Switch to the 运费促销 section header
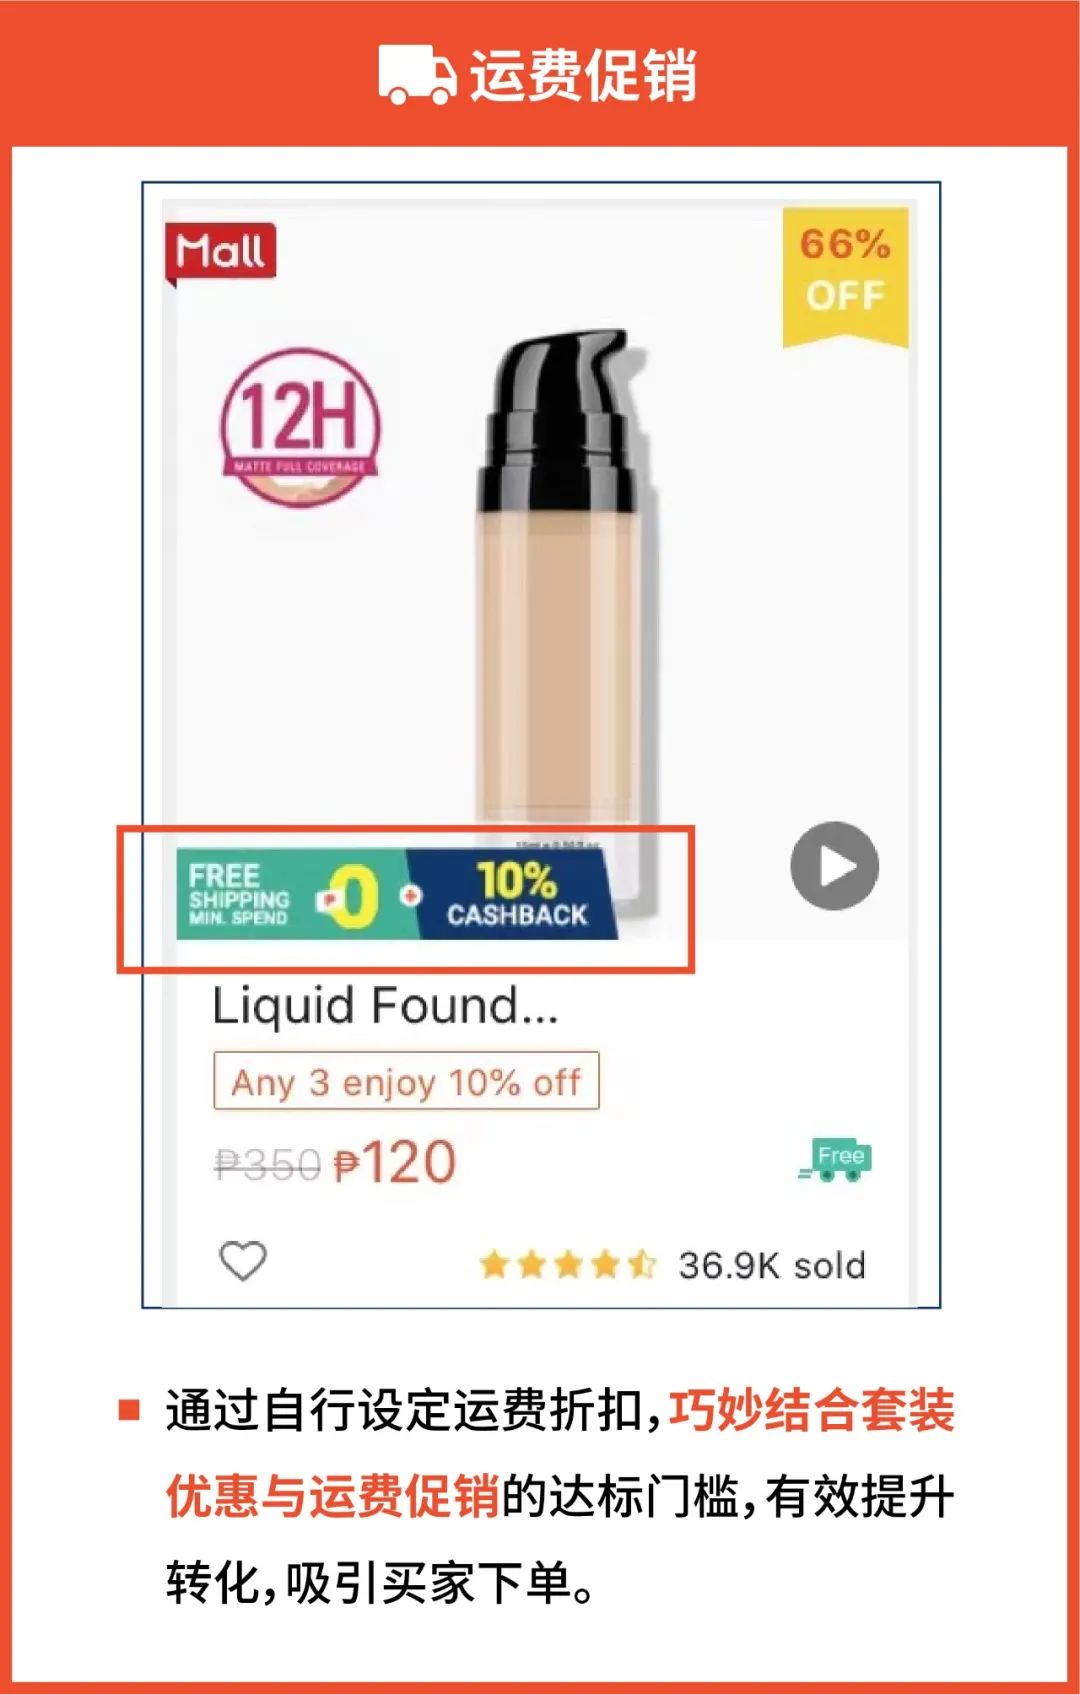1080x1694 pixels. coord(590,74)
